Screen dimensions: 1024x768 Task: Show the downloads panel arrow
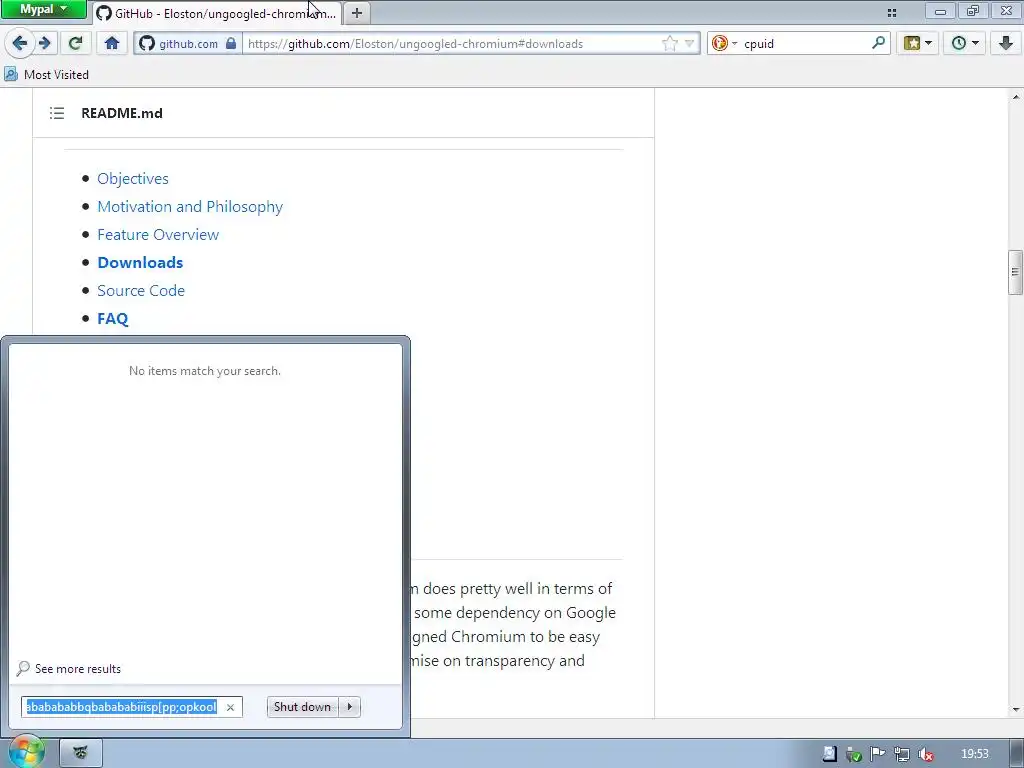coord(1006,44)
